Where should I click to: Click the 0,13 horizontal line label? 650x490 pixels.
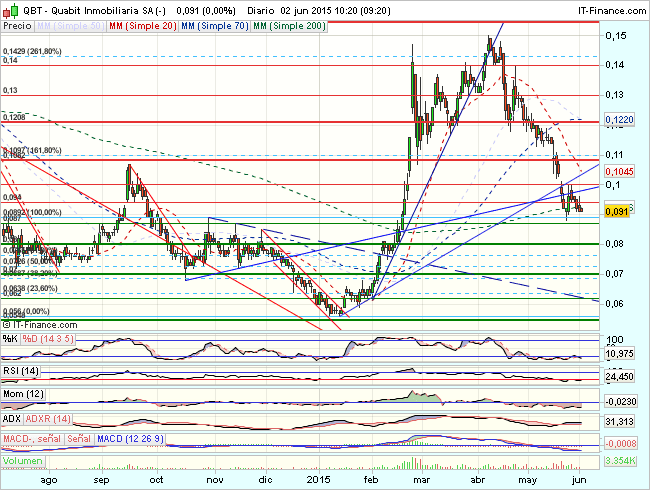pos(10,90)
